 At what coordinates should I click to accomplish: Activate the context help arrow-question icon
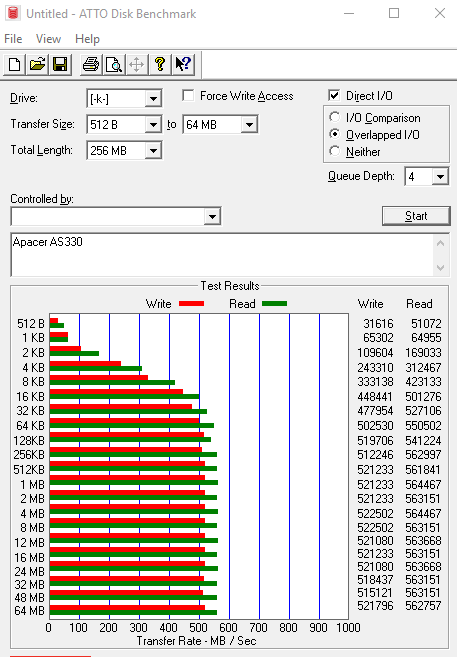coord(183,65)
